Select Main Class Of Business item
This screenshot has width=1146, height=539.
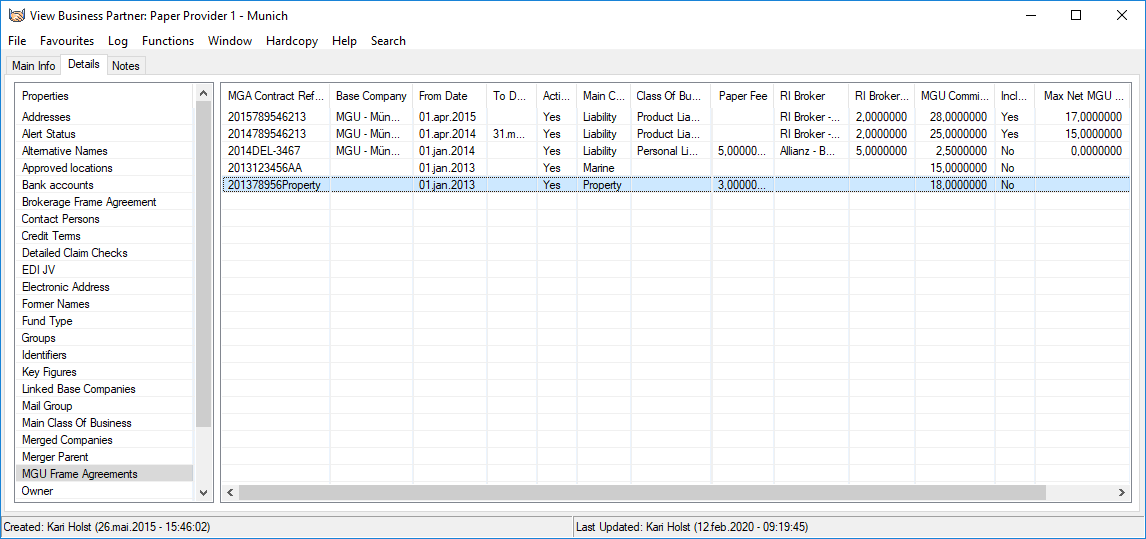coord(76,423)
